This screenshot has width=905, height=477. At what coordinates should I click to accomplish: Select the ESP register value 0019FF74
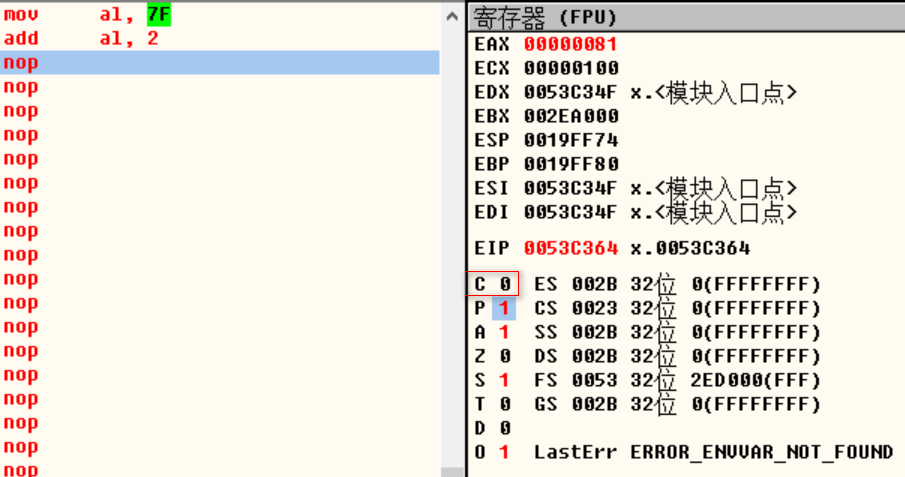(x=571, y=140)
